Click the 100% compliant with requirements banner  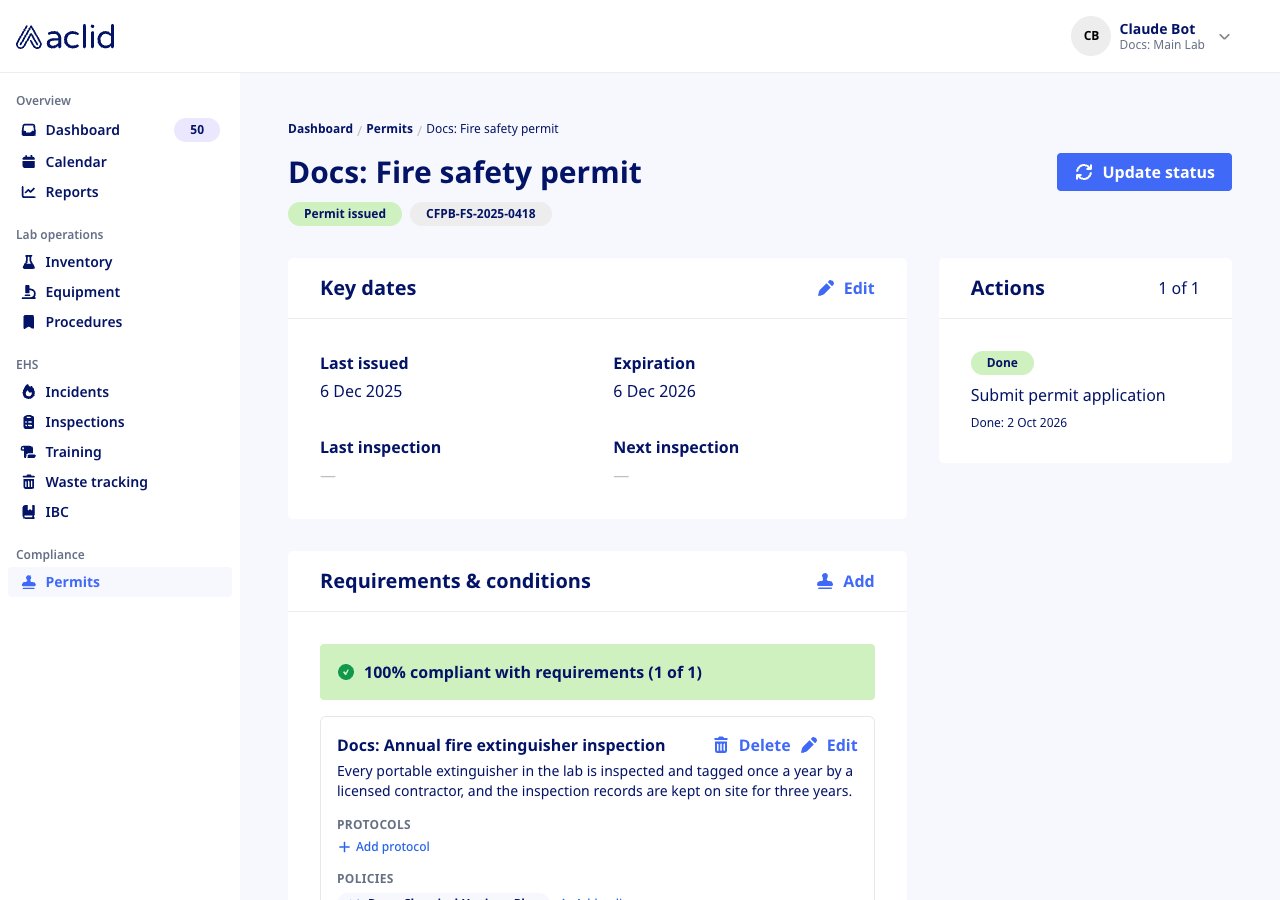tap(597, 672)
